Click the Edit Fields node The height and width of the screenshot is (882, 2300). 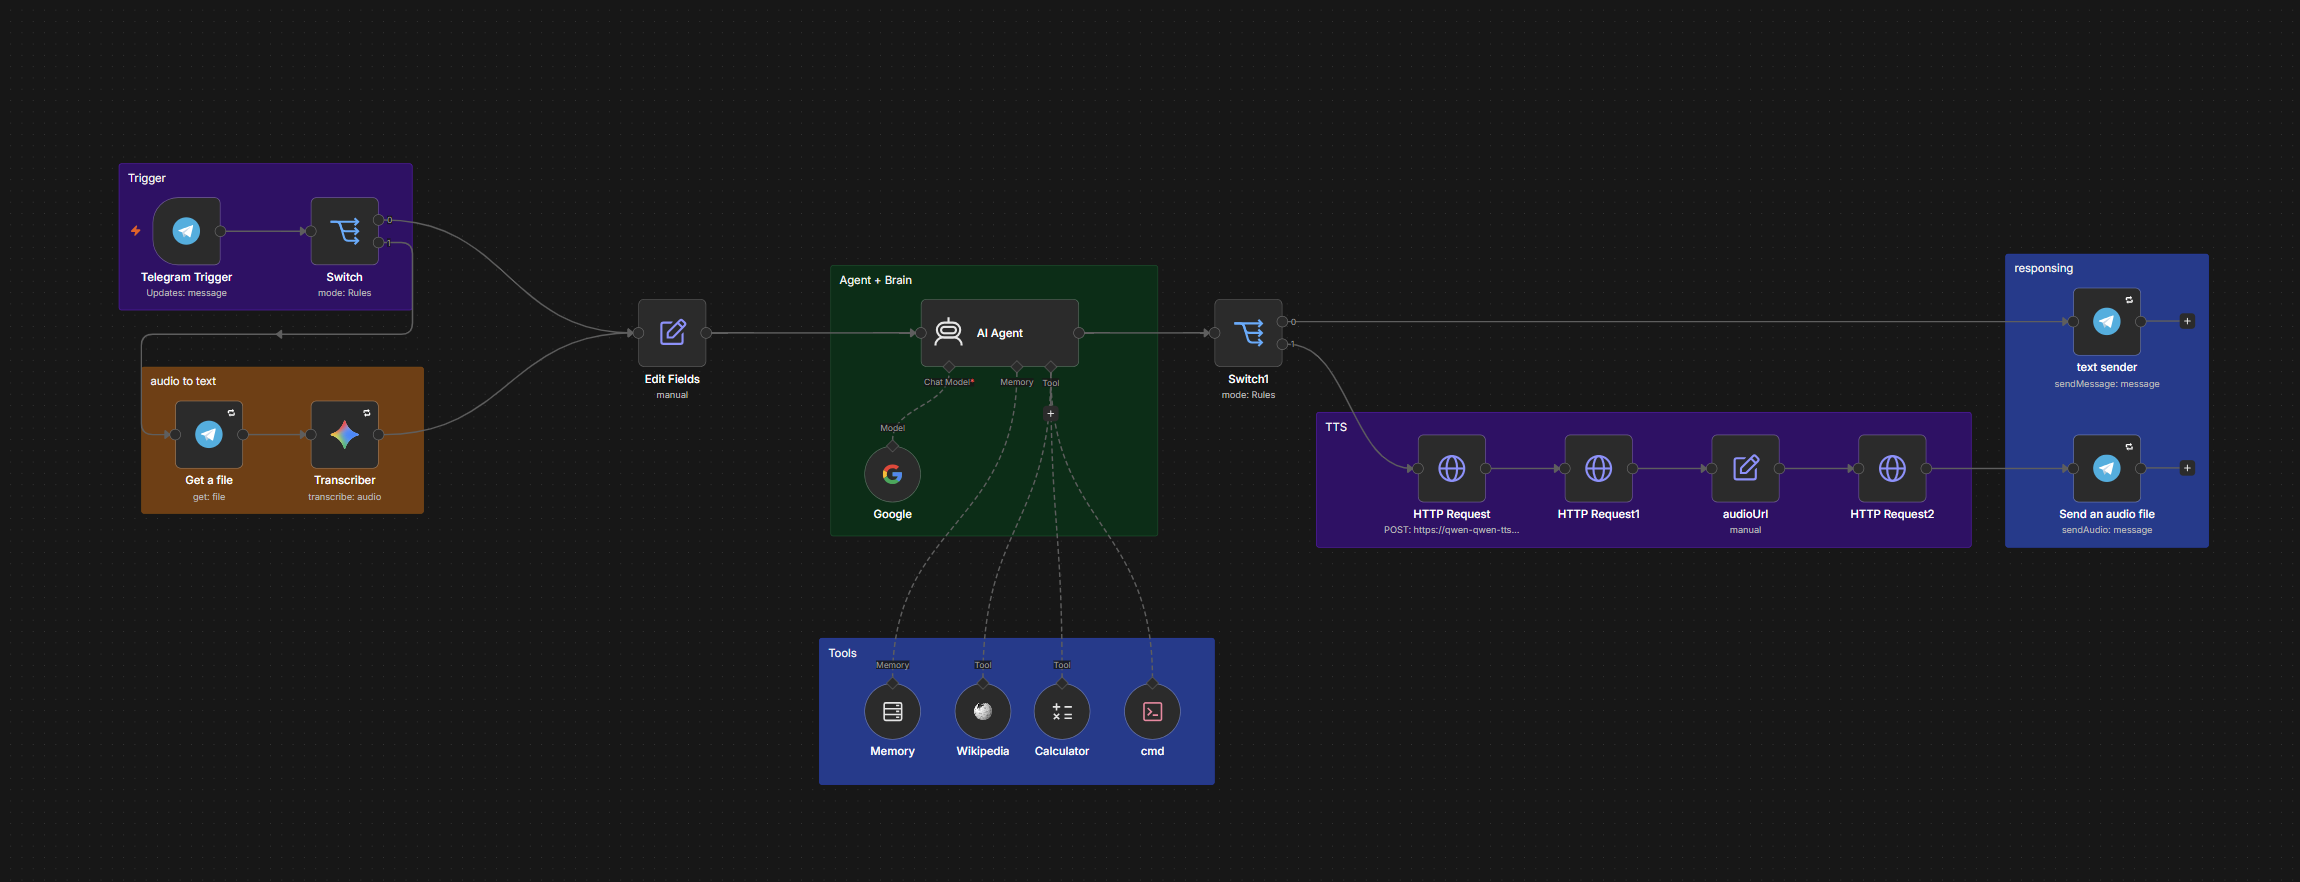pyautogui.click(x=672, y=333)
